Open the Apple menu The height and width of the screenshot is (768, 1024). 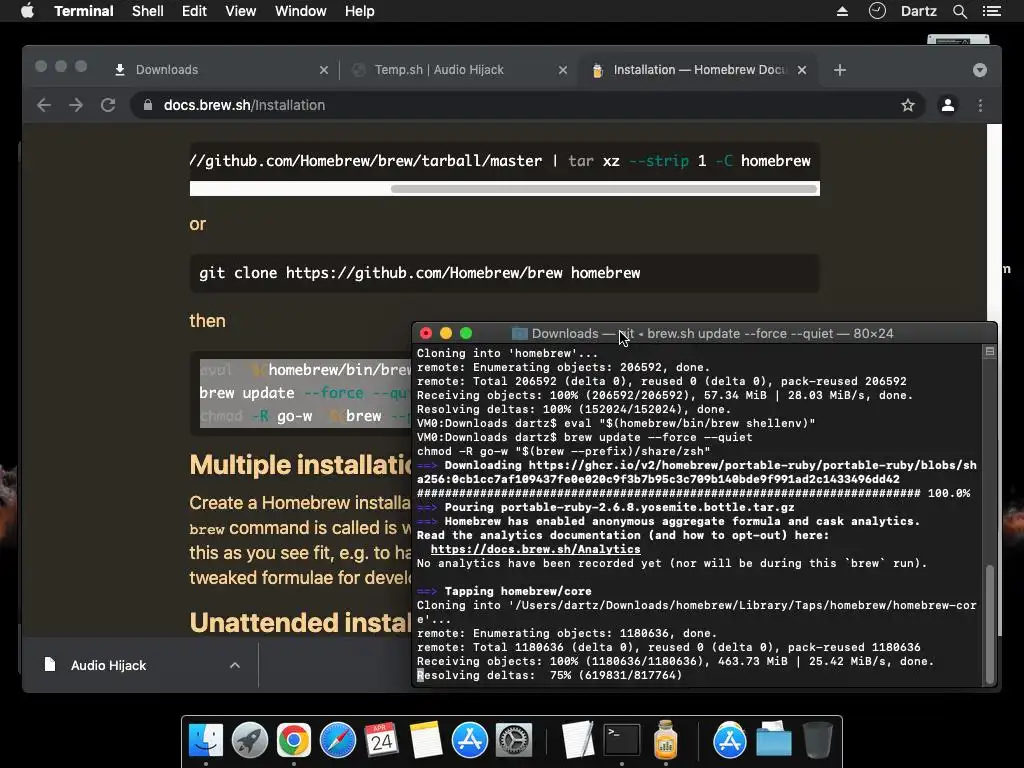27,11
